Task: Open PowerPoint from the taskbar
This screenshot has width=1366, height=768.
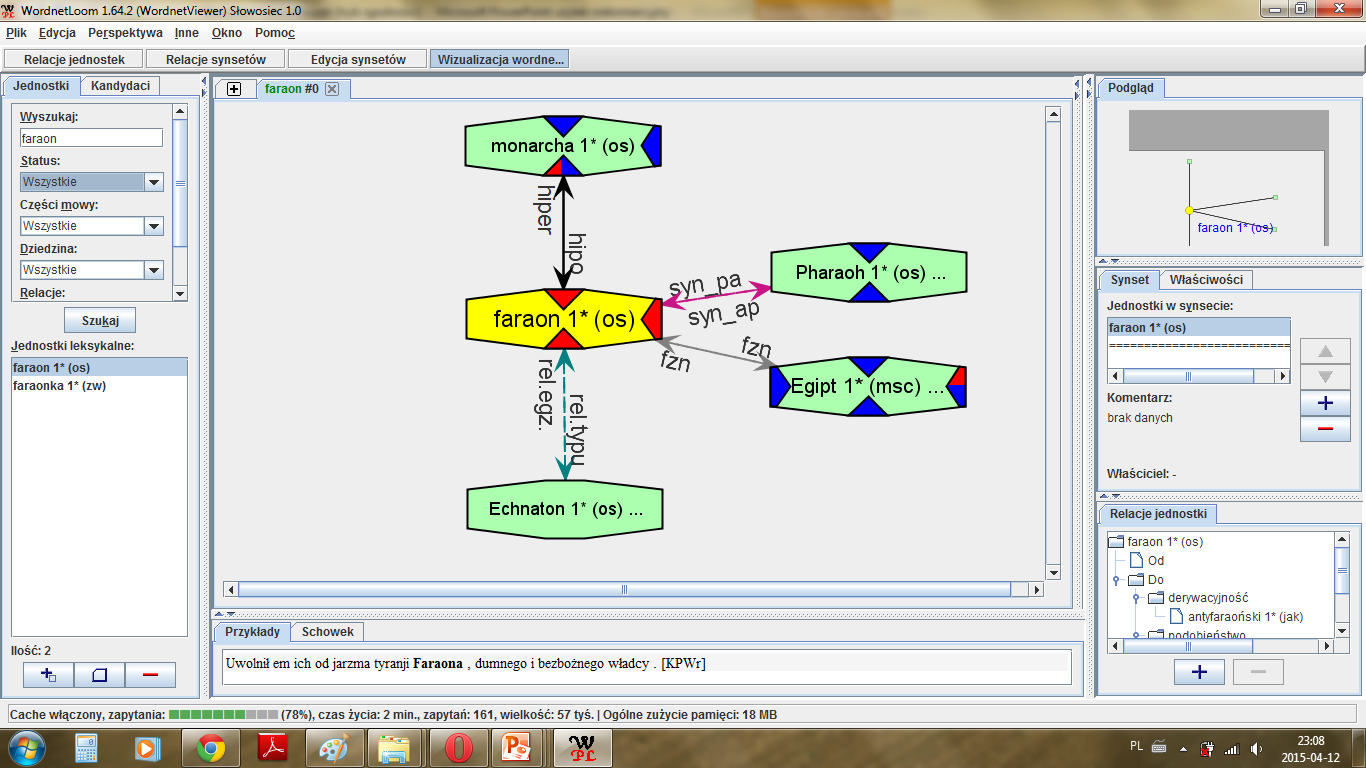Action: coord(516,747)
